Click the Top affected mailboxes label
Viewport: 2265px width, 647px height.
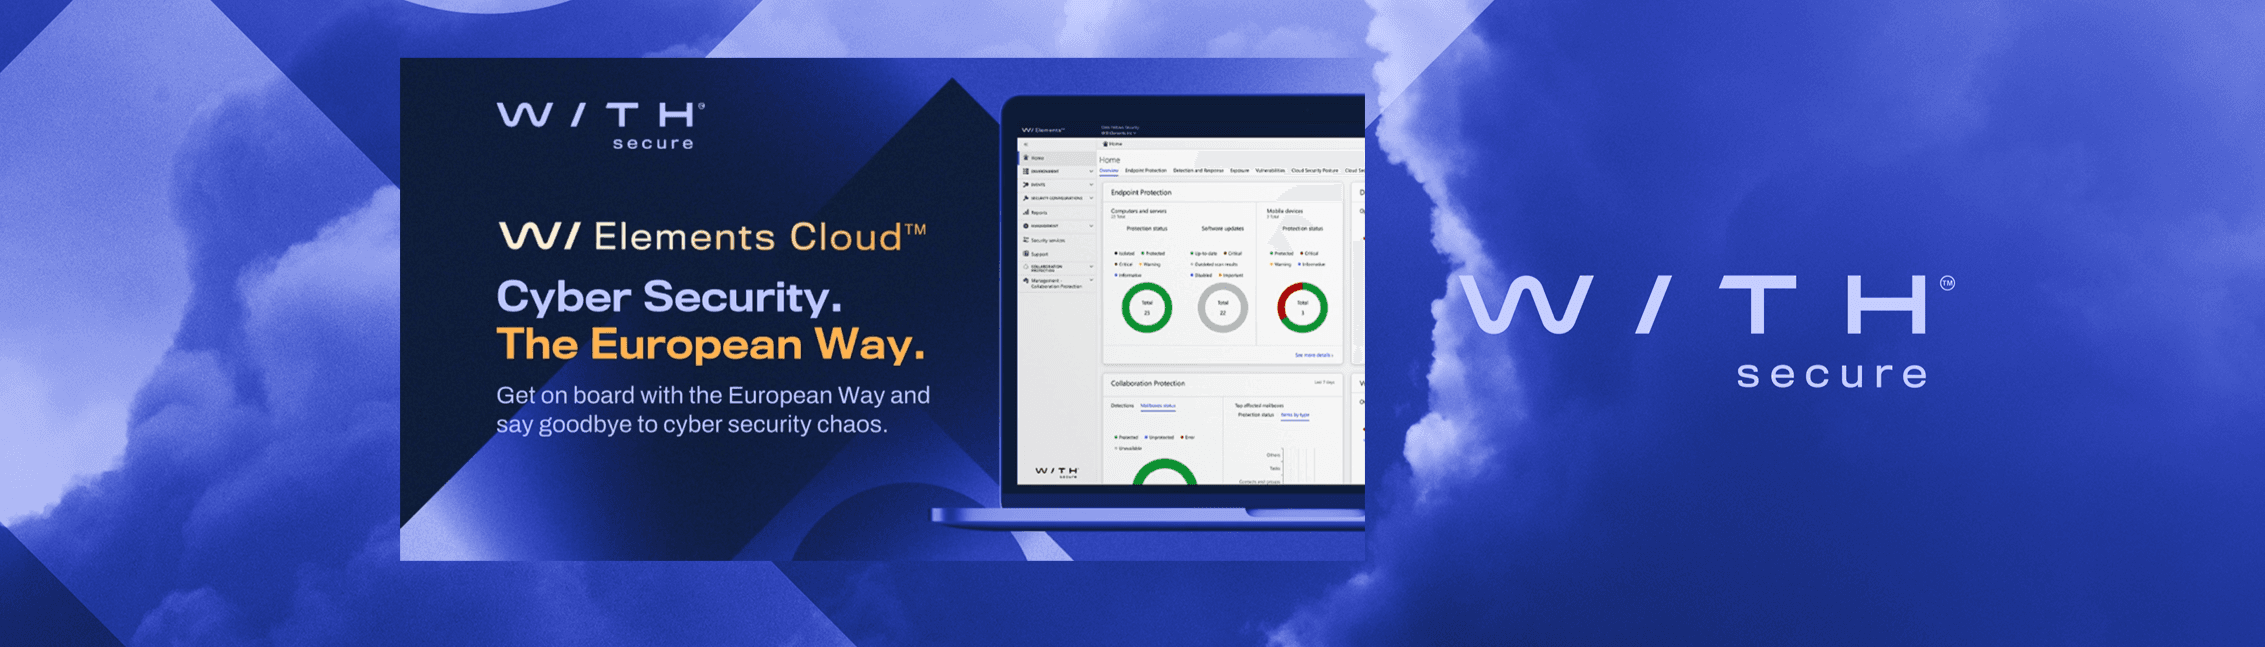click(1259, 406)
